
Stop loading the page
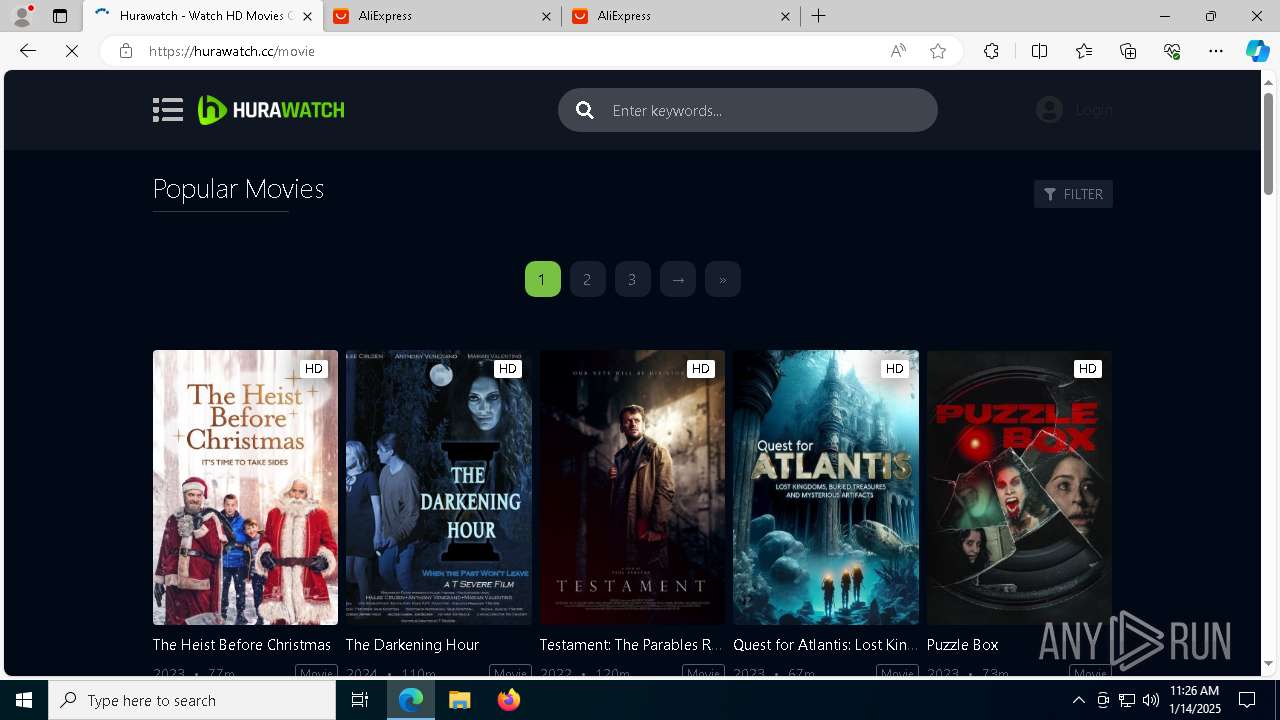[72, 51]
